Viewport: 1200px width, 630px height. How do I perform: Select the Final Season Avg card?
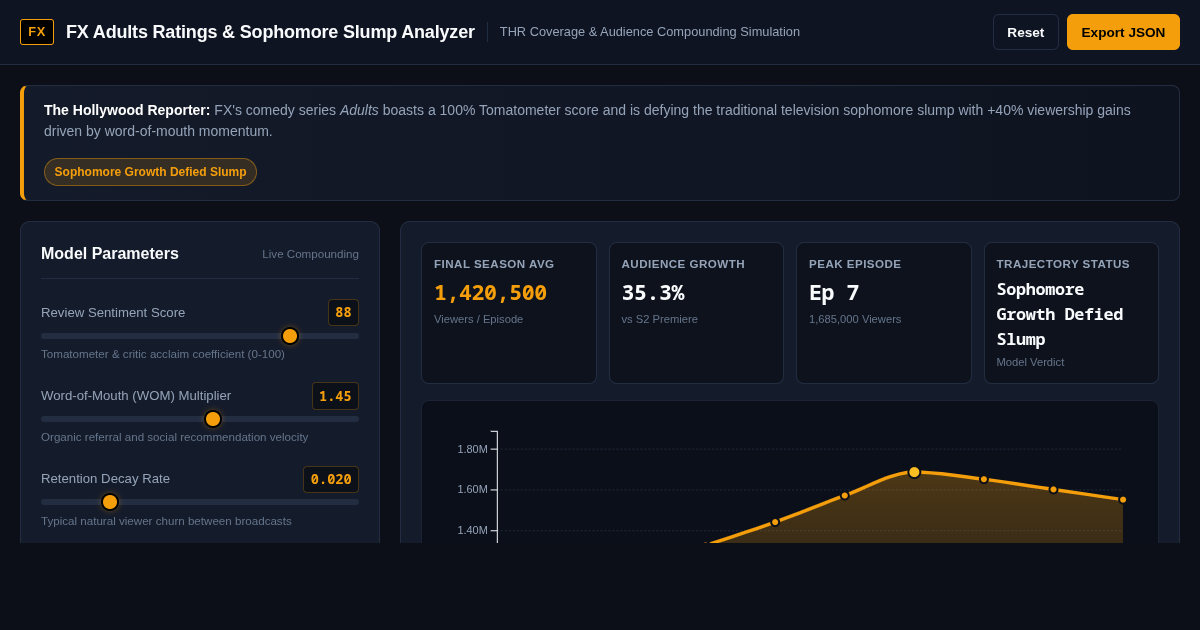(x=508, y=313)
